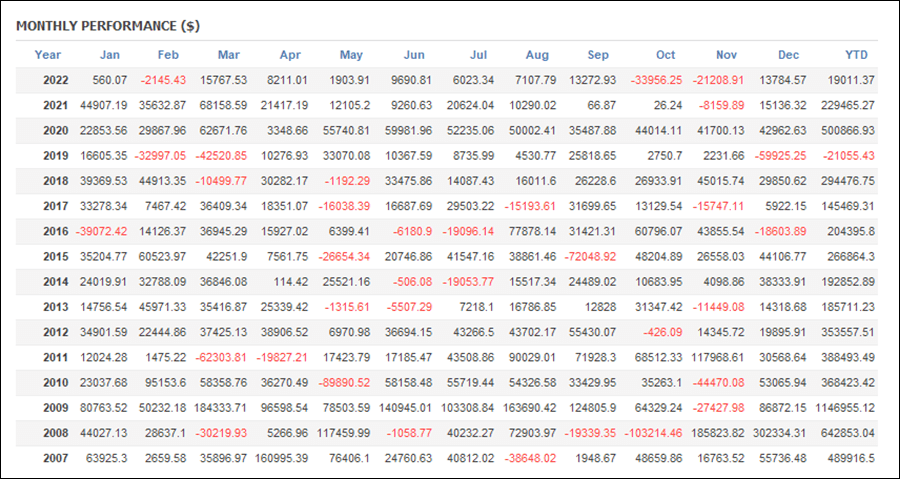Click the 2020 YTD value 500866.93
The width and height of the screenshot is (900, 479).
(849, 131)
